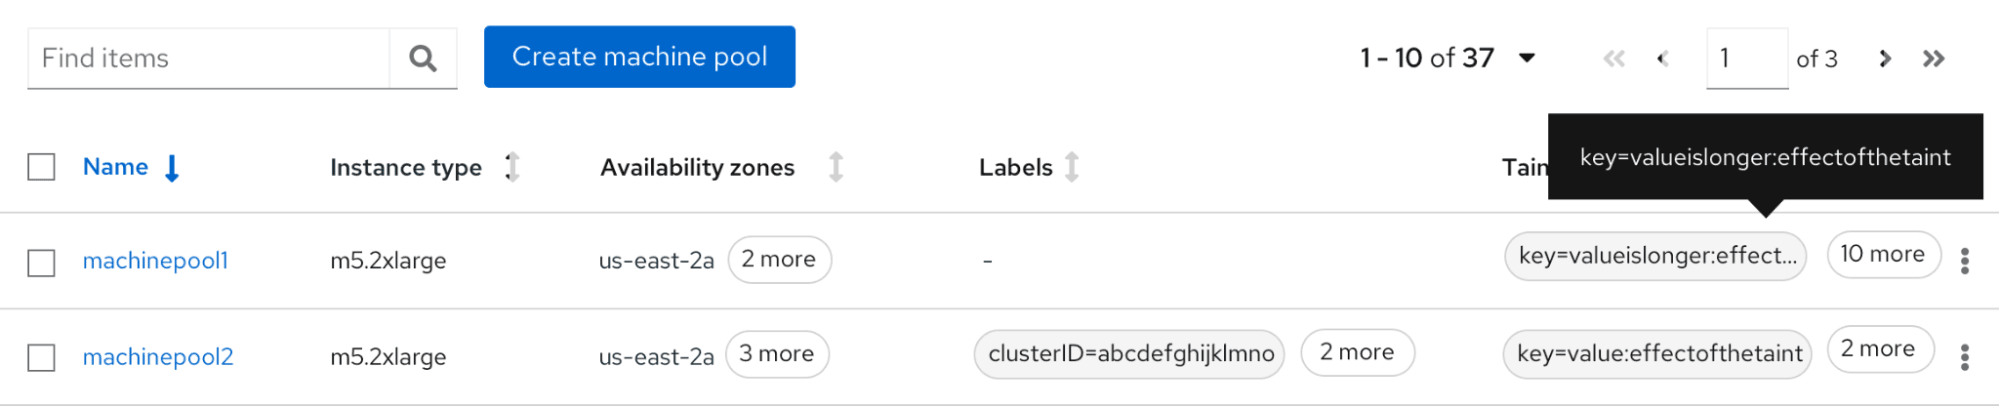This screenshot has width=1999, height=407.
Task: Expand 2 more availability zones for machinepool1
Action: point(779,260)
